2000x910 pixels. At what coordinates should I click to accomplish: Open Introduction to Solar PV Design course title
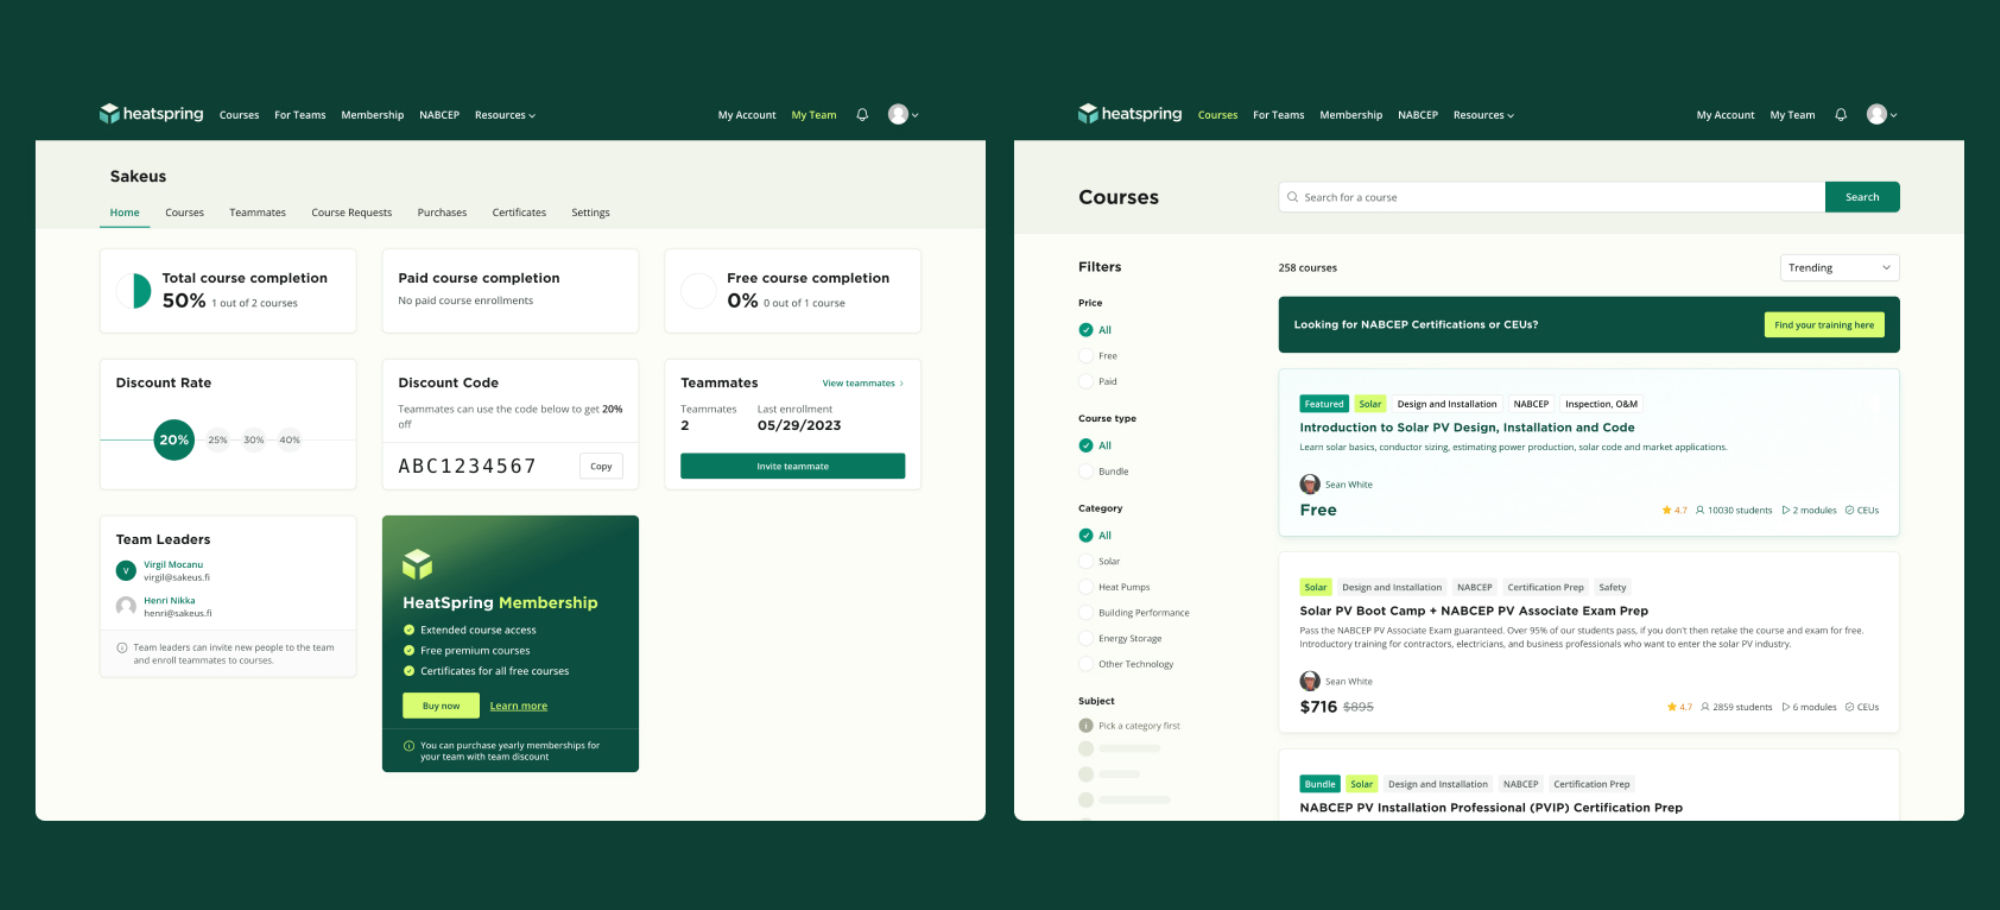pyautogui.click(x=1467, y=427)
